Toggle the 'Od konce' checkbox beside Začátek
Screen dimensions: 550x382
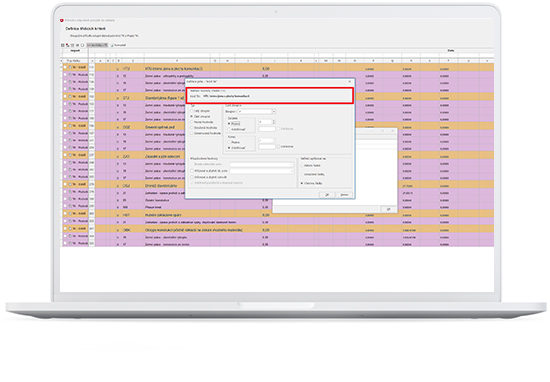[x=279, y=129]
